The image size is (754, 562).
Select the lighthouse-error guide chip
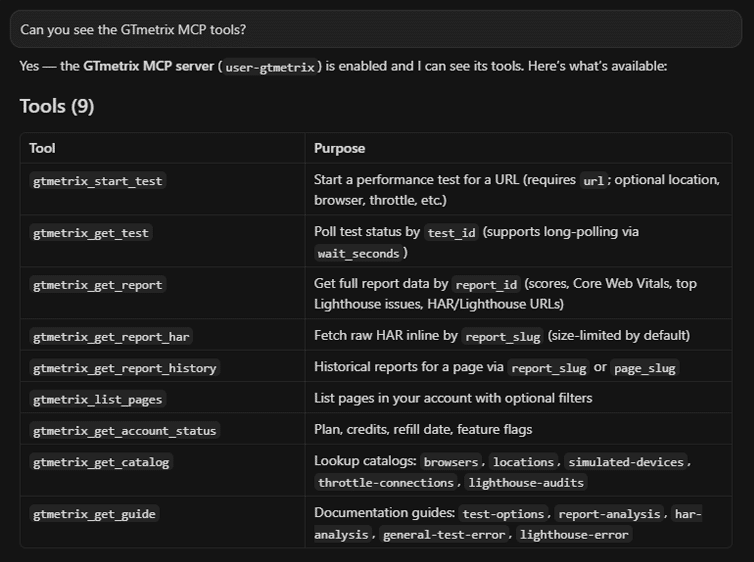pyautogui.click(x=574, y=534)
